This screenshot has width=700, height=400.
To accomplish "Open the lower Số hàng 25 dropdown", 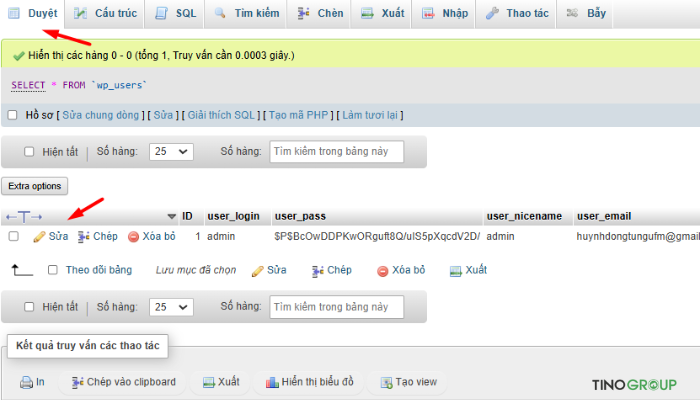I will pyautogui.click(x=171, y=307).
